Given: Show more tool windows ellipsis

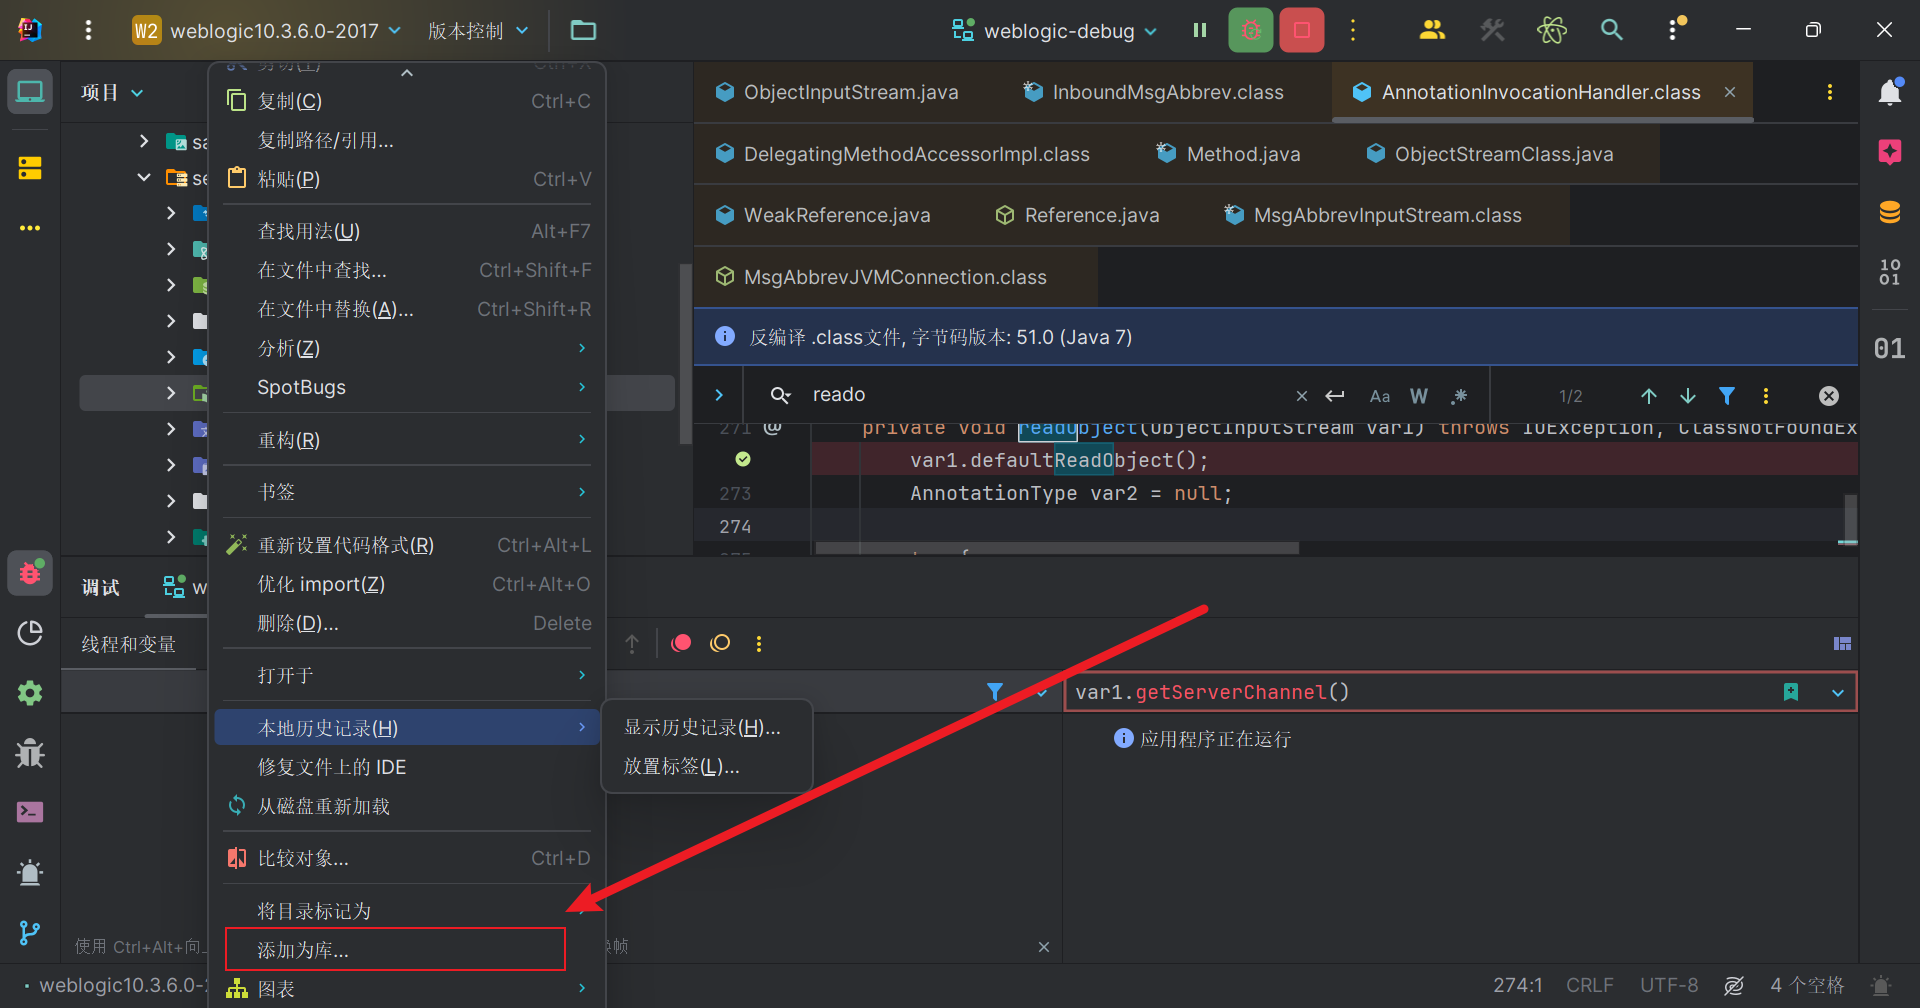Looking at the screenshot, I should click(30, 228).
